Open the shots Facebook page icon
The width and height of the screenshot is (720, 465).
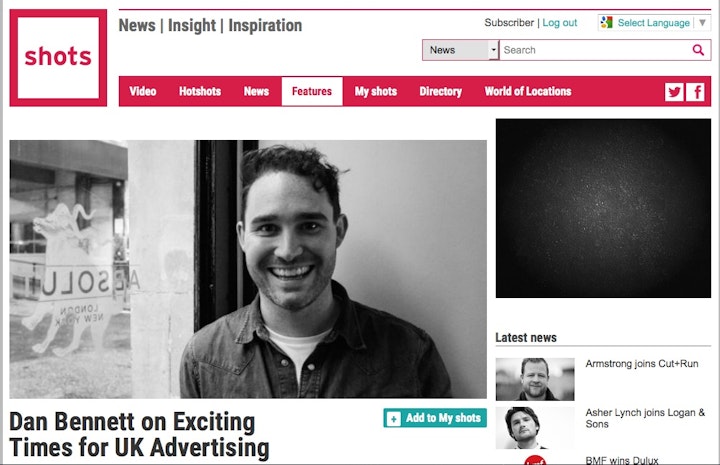tap(695, 92)
